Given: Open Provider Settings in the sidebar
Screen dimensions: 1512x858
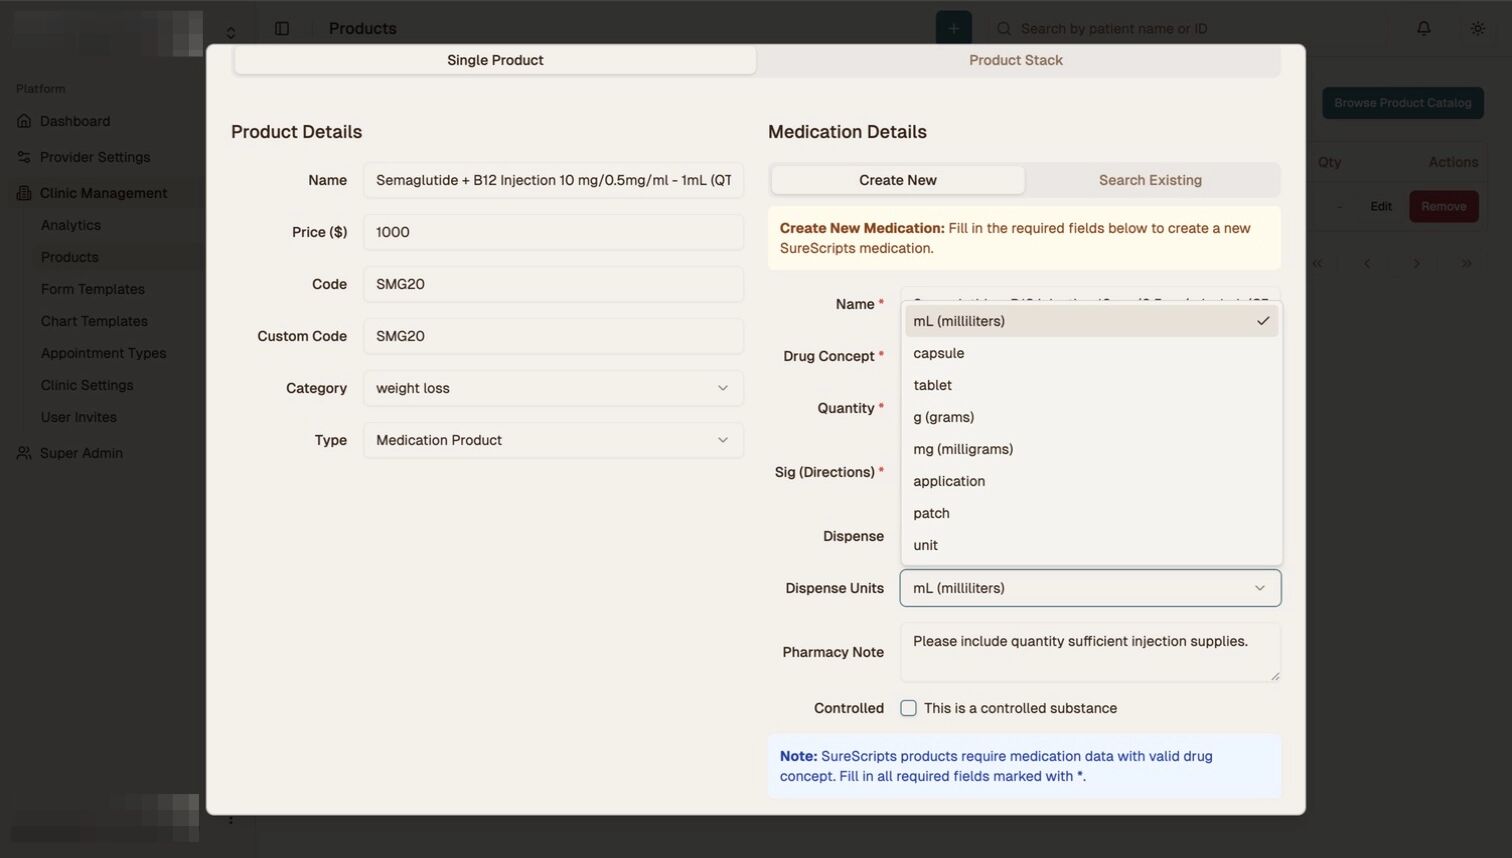Looking at the screenshot, I should 95,157.
